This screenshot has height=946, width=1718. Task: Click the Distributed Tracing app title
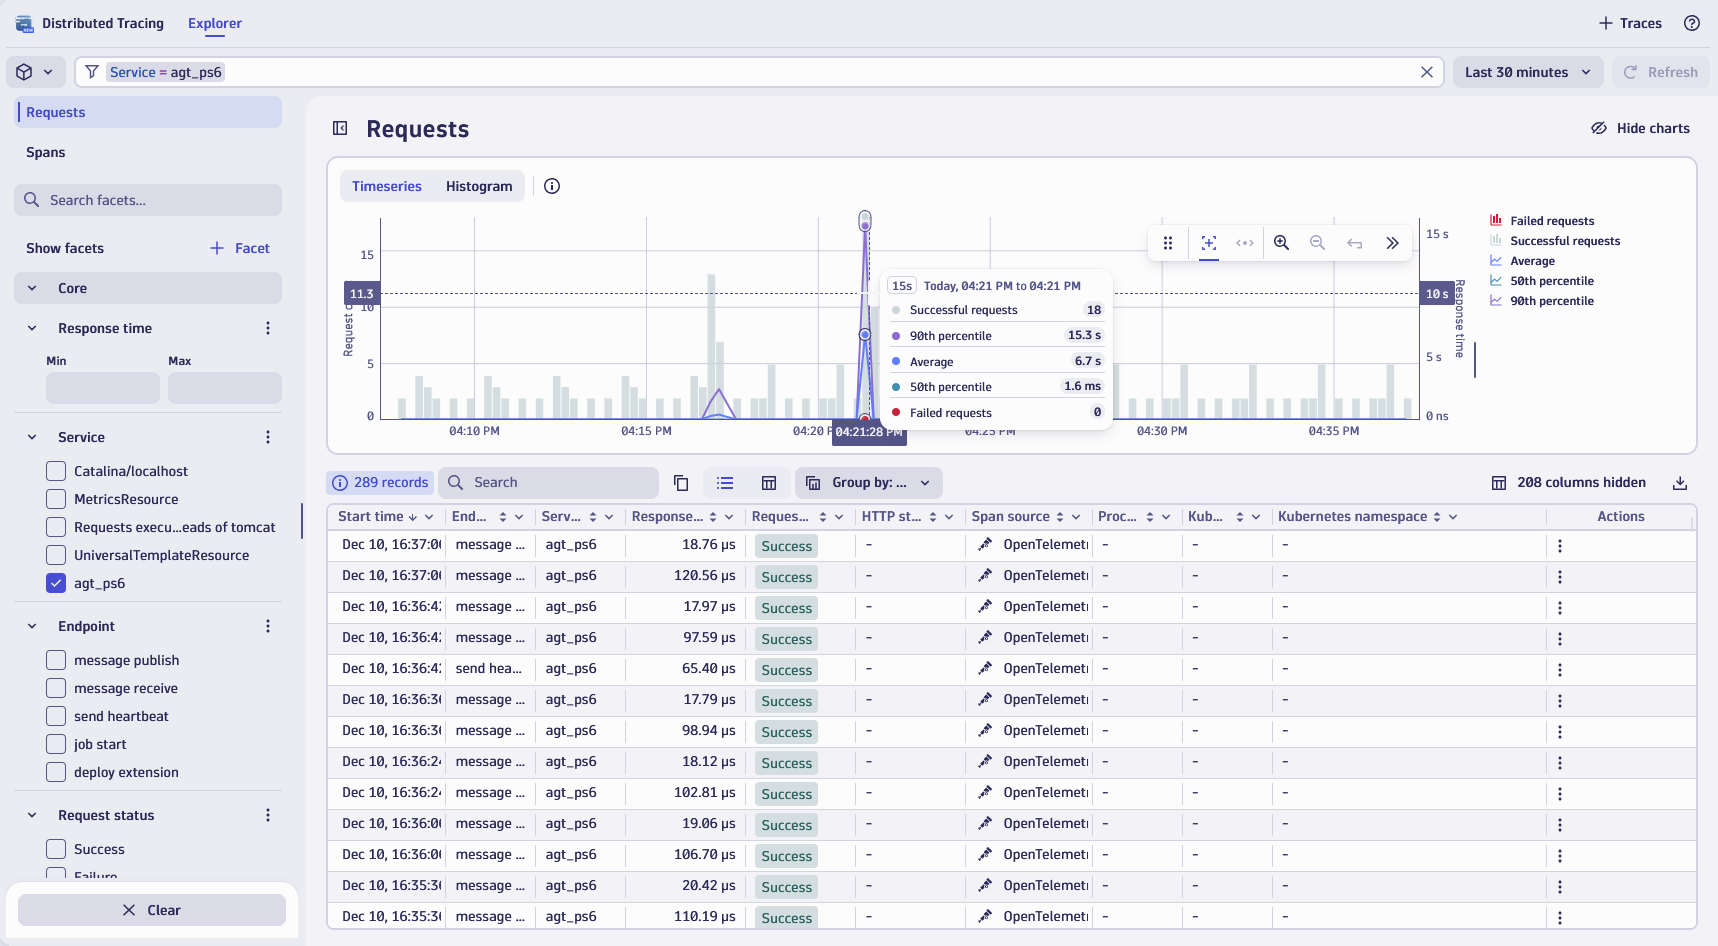103,23
